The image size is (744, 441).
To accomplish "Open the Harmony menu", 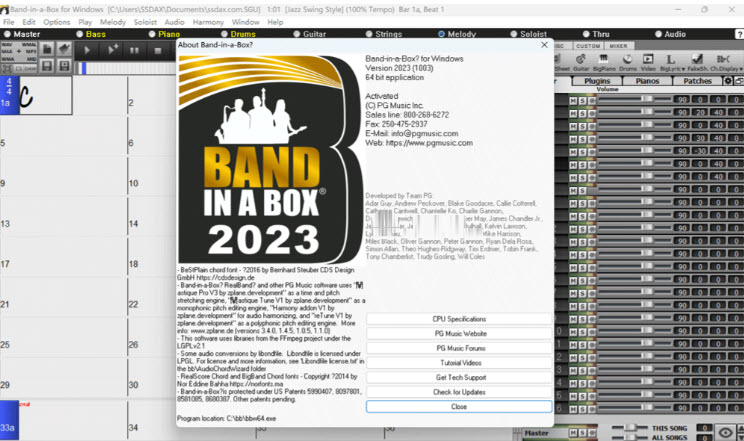I will click(209, 21).
